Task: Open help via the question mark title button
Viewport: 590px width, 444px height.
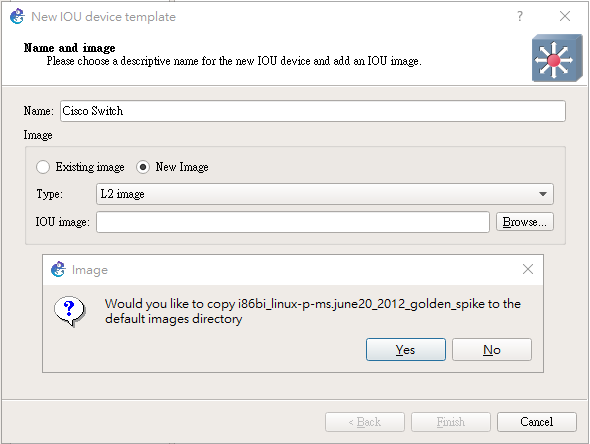Action: (x=520, y=16)
